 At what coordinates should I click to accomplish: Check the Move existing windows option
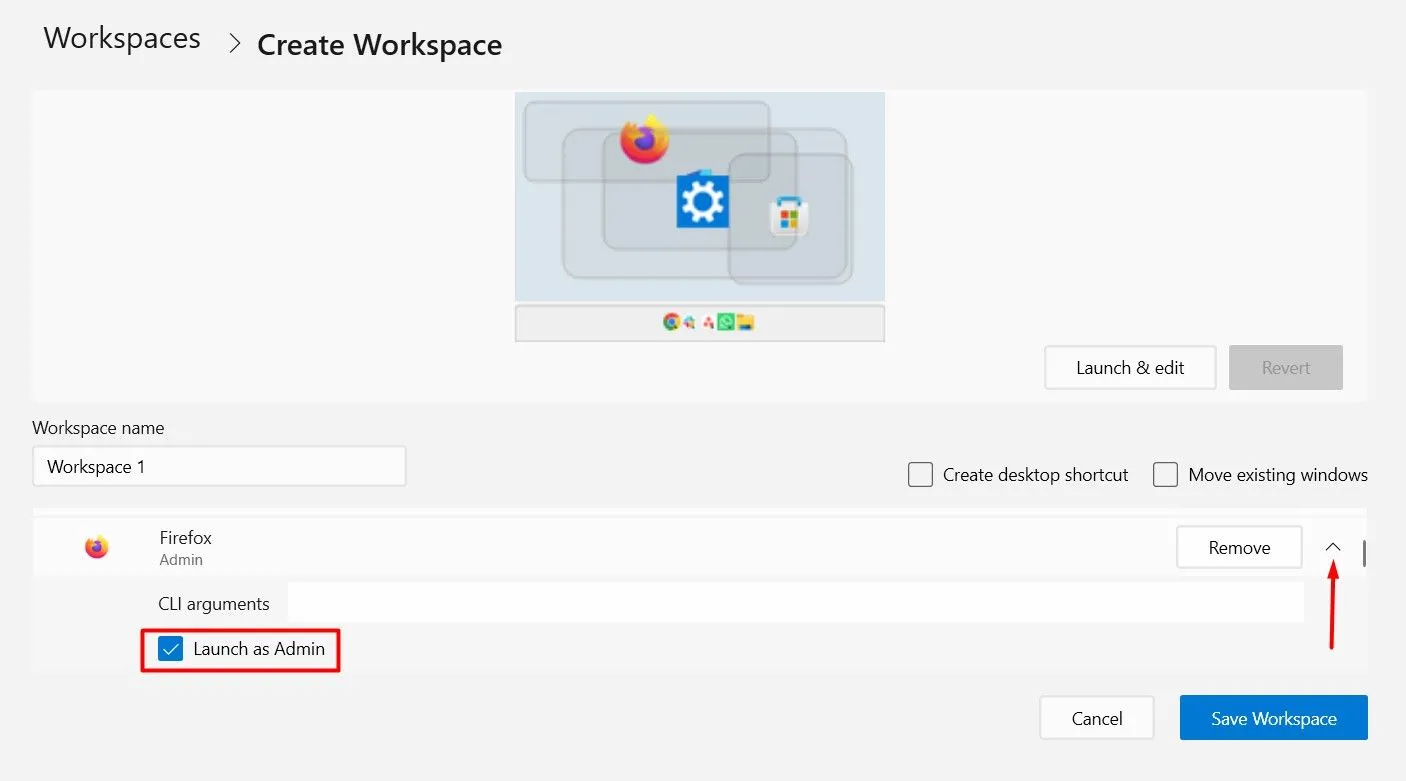click(x=1165, y=474)
